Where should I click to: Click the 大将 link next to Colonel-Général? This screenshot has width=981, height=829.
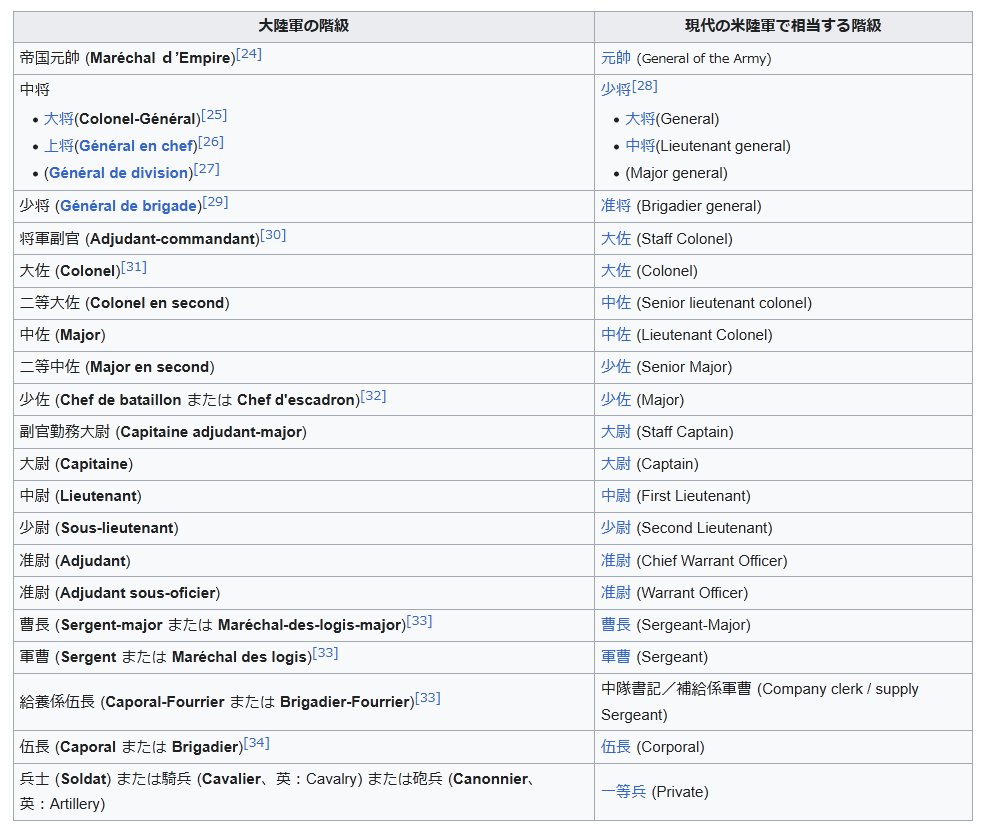[x=58, y=119]
